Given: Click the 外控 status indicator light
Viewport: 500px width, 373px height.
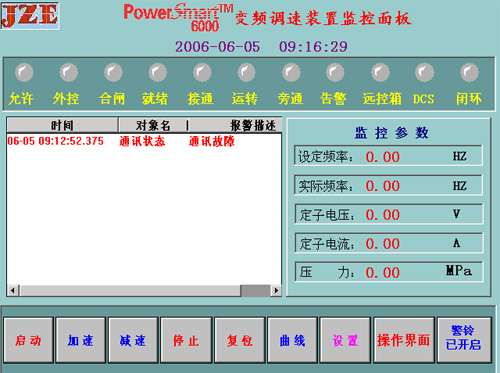Looking at the screenshot, I should 69,72.
